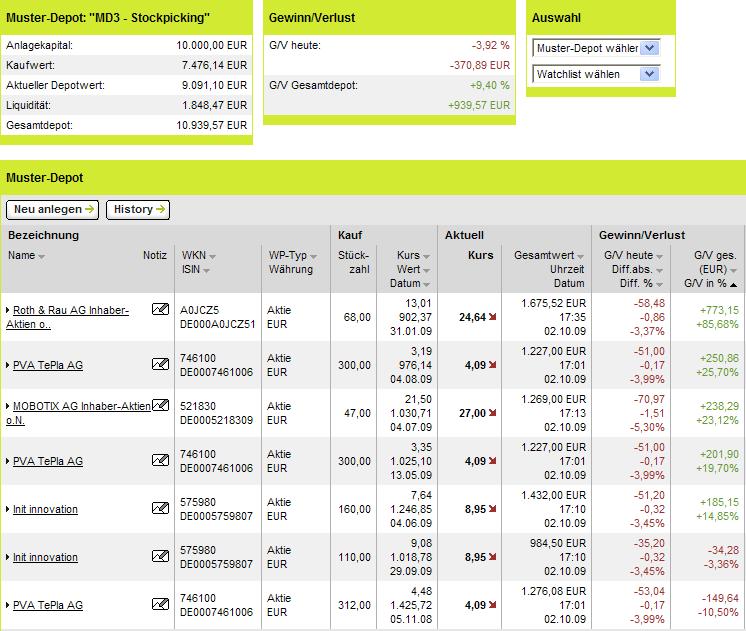Open note icon for PVA TePla bought 05.11.08
The width and height of the screenshot is (746, 631).
point(160,604)
